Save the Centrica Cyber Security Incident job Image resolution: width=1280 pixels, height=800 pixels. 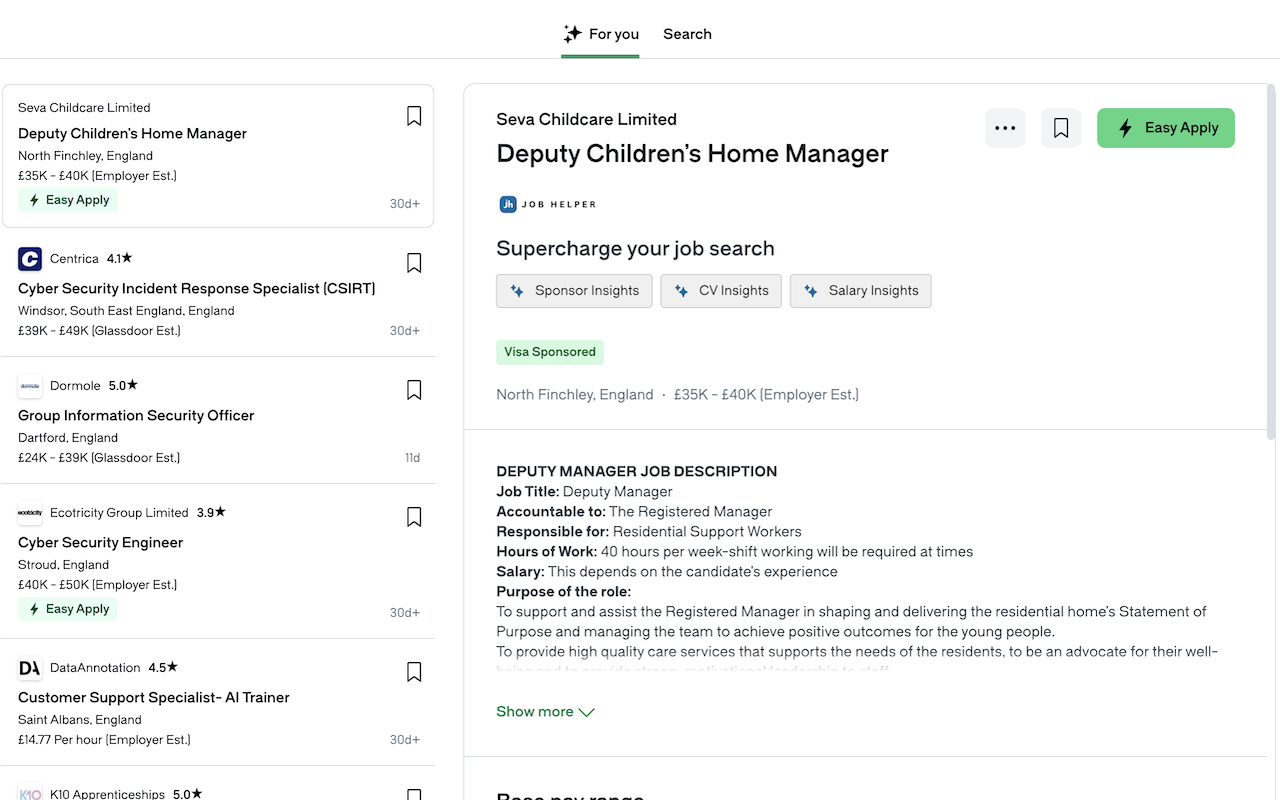point(414,263)
